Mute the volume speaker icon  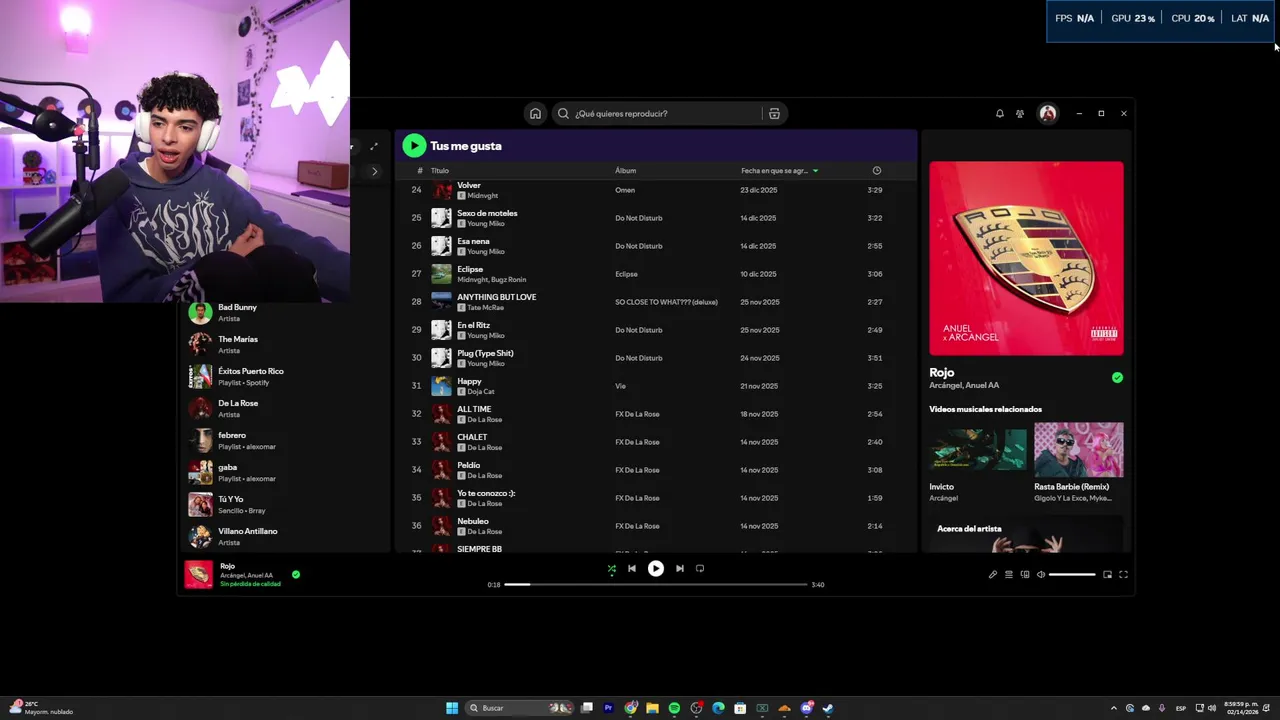[1041, 574]
